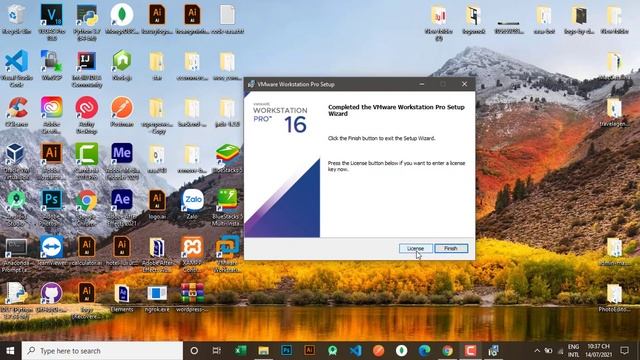The image size is (640, 360).
Task: Open File Explorer from the taskbar
Action: (264, 351)
